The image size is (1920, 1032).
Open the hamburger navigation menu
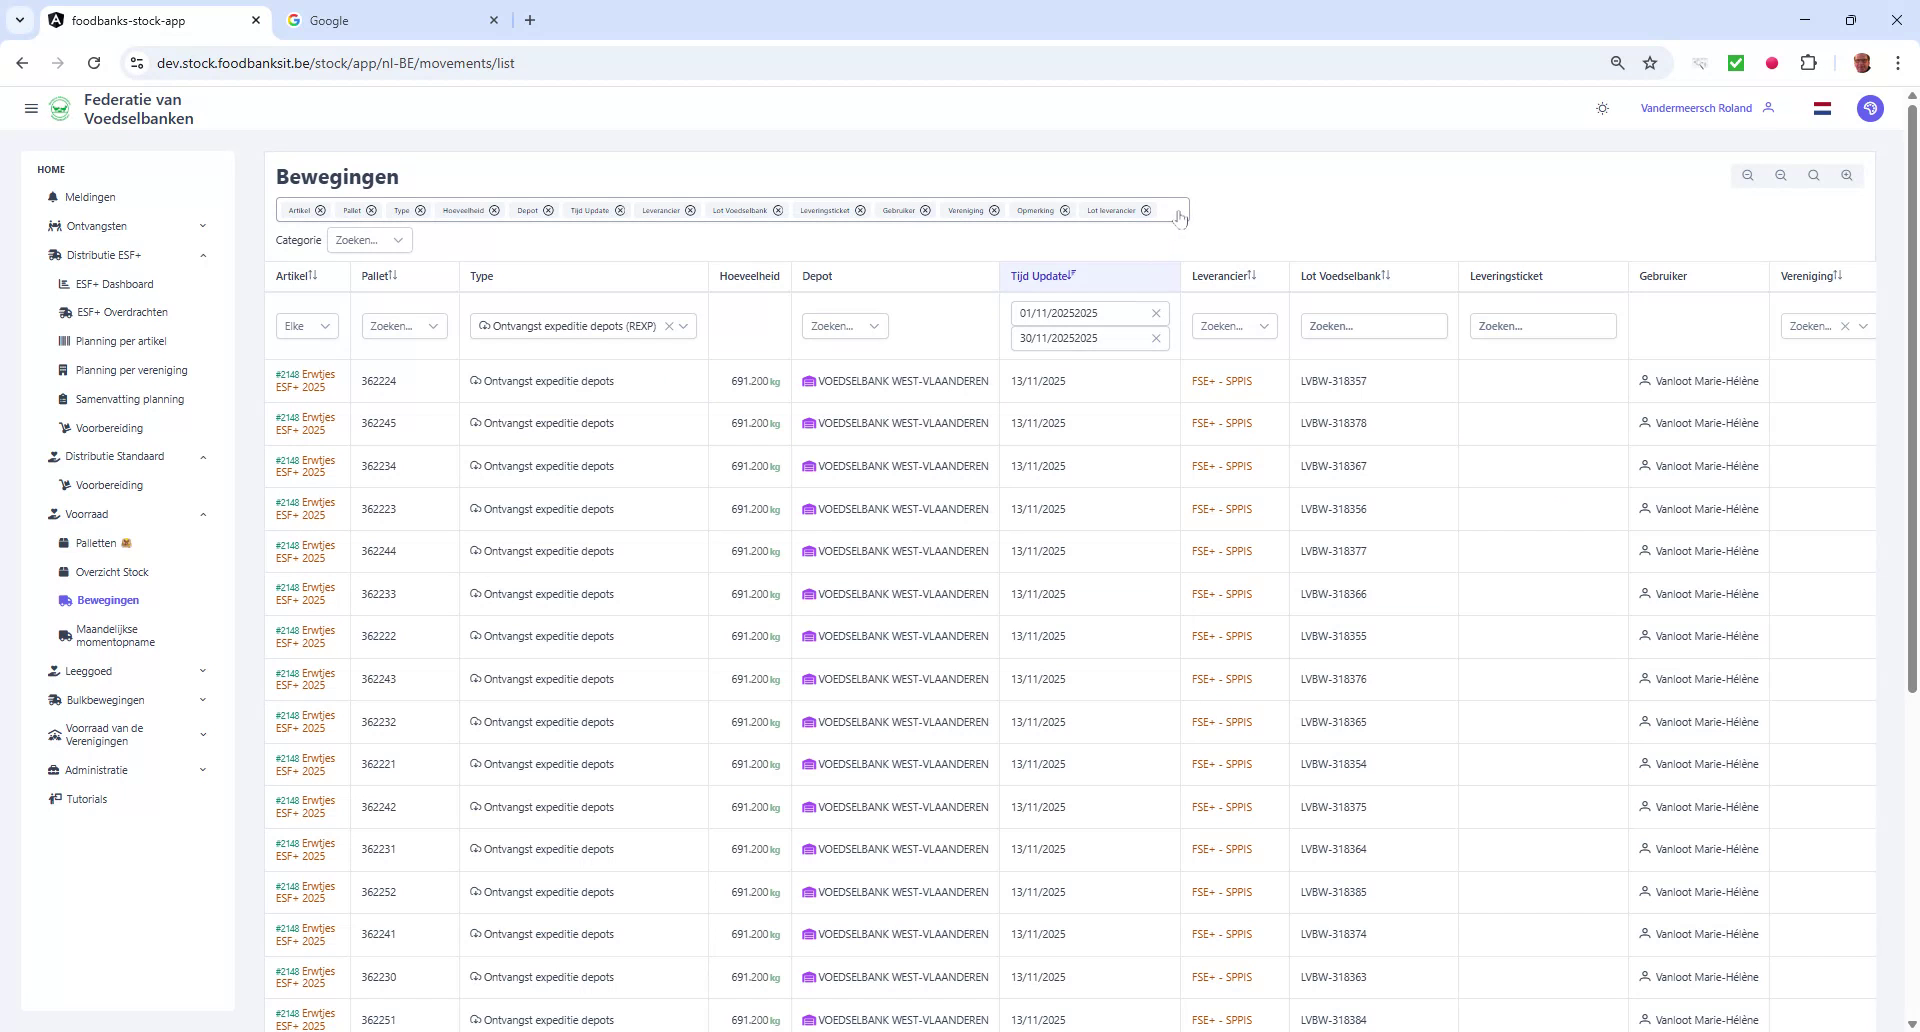pos(31,108)
